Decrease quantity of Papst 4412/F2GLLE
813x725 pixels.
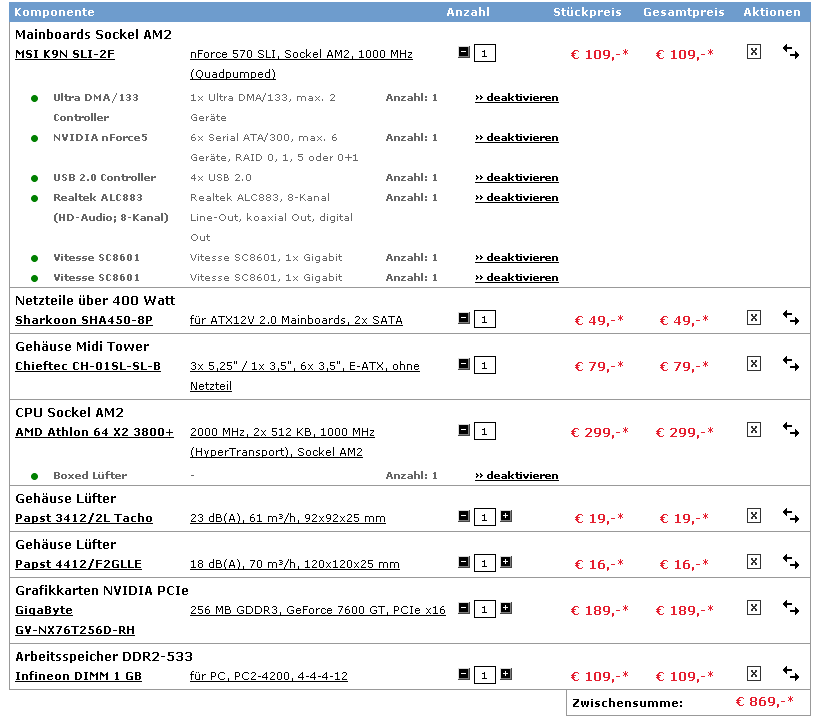tap(464, 563)
